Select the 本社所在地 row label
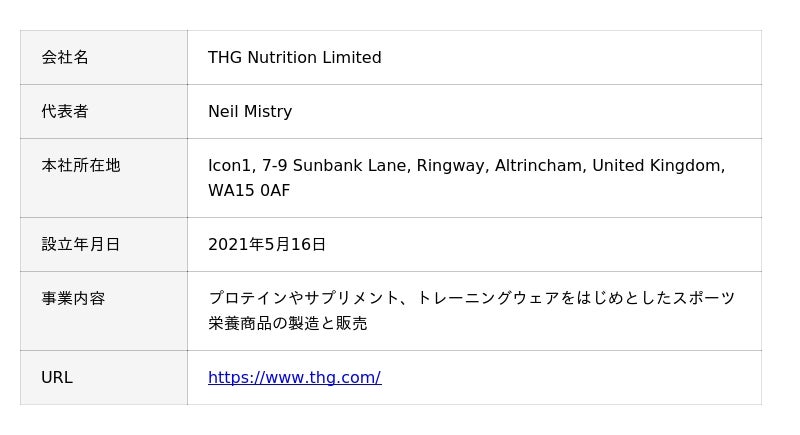Screen dimensions: 800x435 point(81,166)
